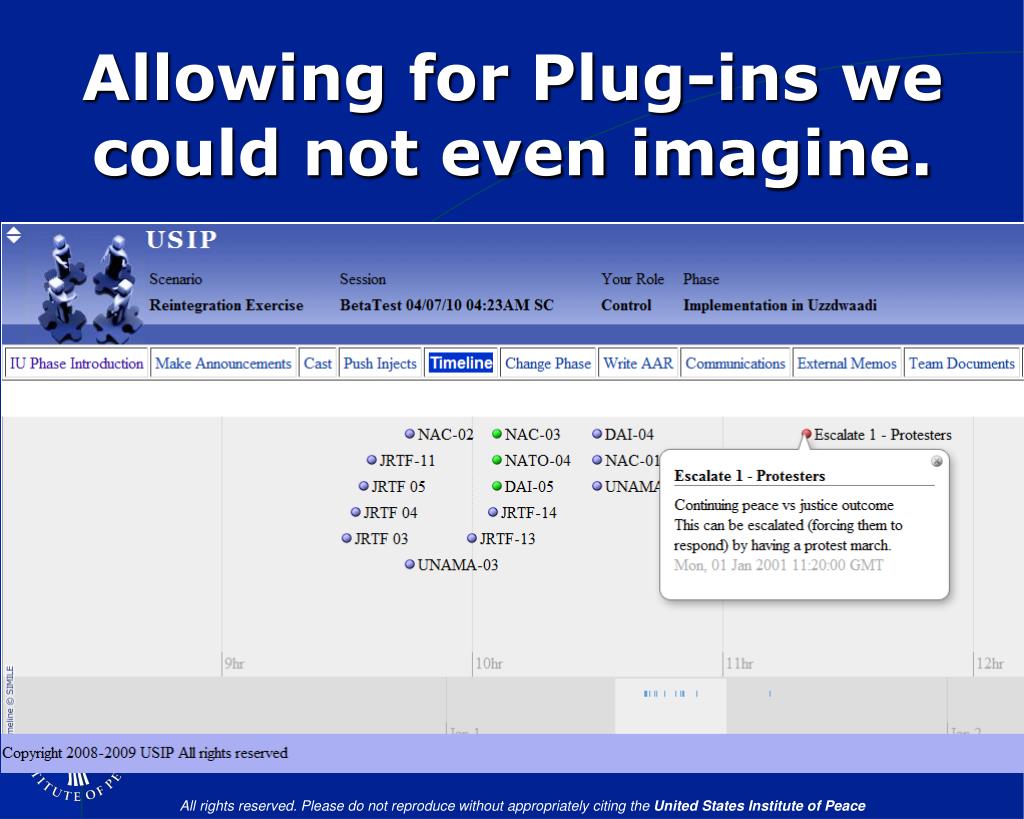
Task: Click the Implementation in Uzzdwaadi phase text
Action: click(x=780, y=305)
